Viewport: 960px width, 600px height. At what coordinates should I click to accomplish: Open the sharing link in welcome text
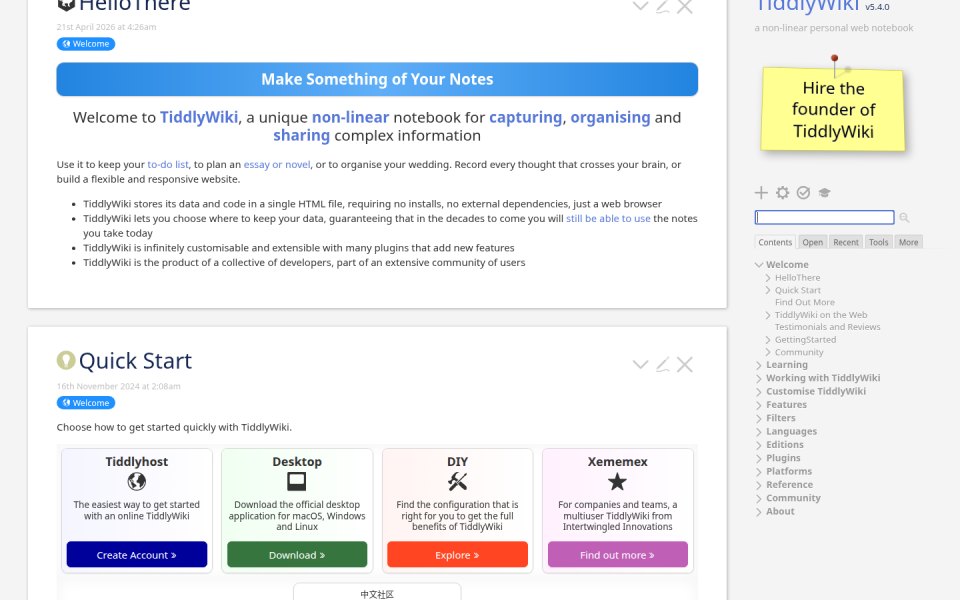[x=301, y=135]
